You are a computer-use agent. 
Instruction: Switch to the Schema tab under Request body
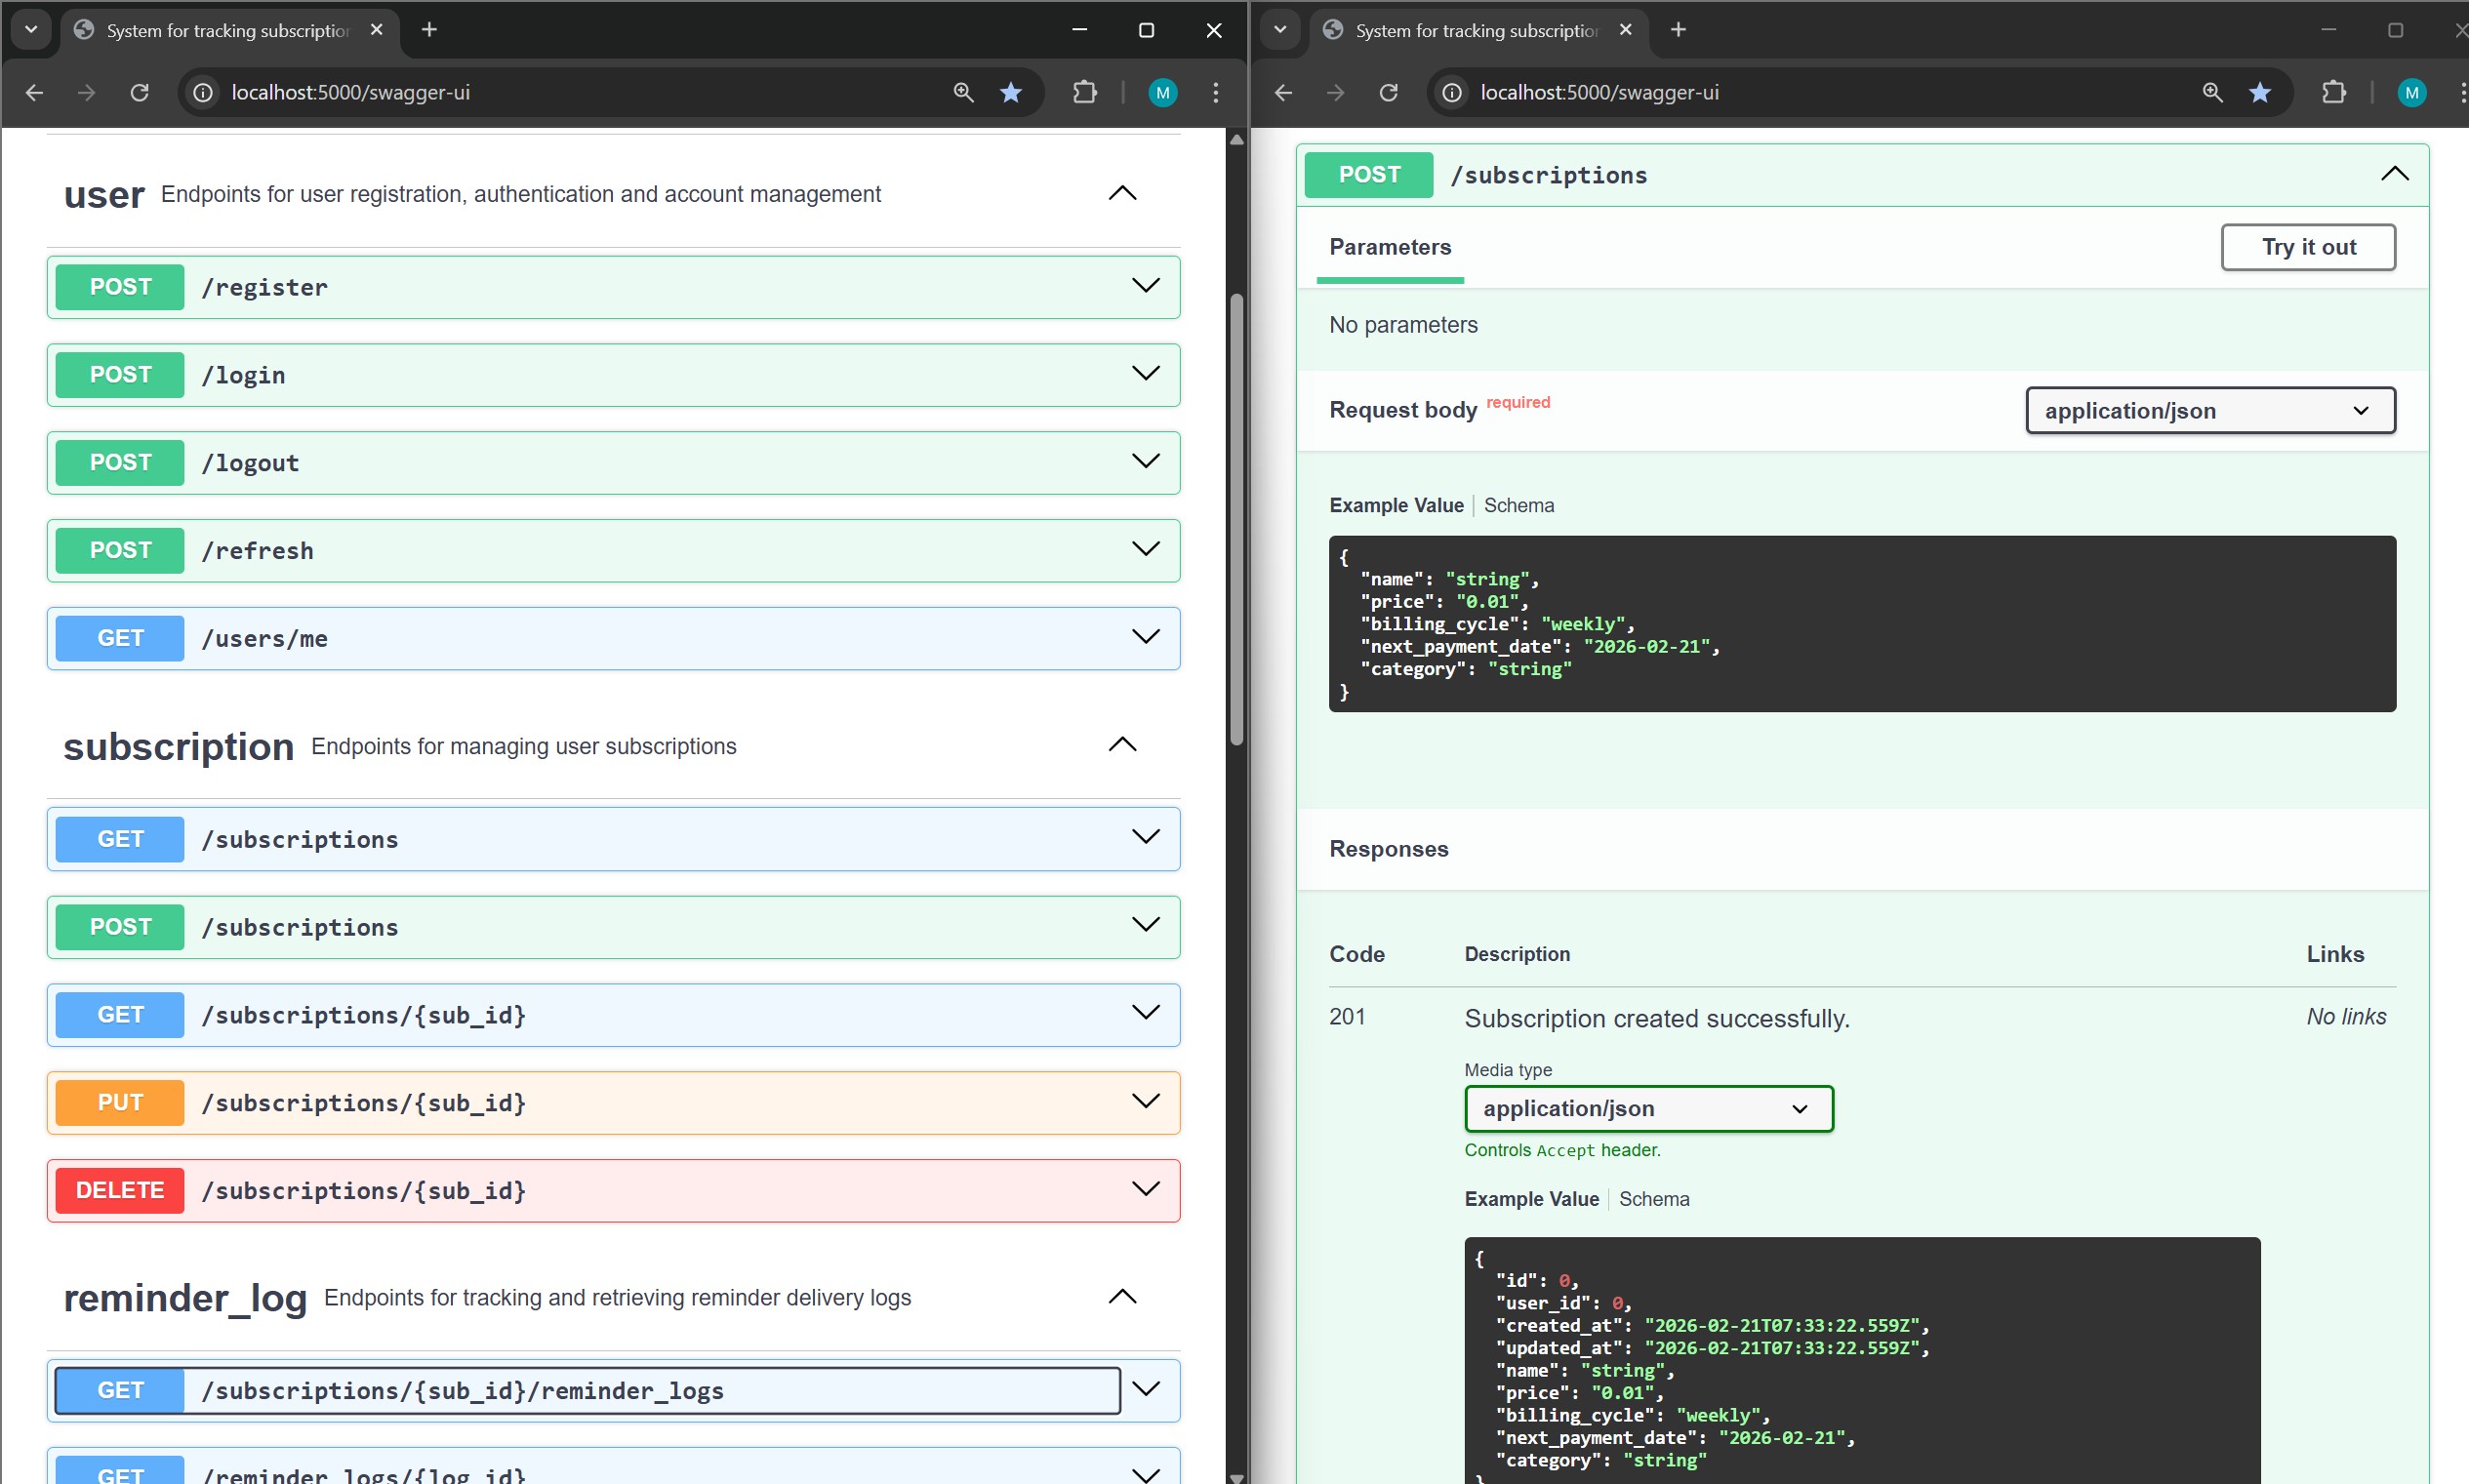coord(1518,505)
